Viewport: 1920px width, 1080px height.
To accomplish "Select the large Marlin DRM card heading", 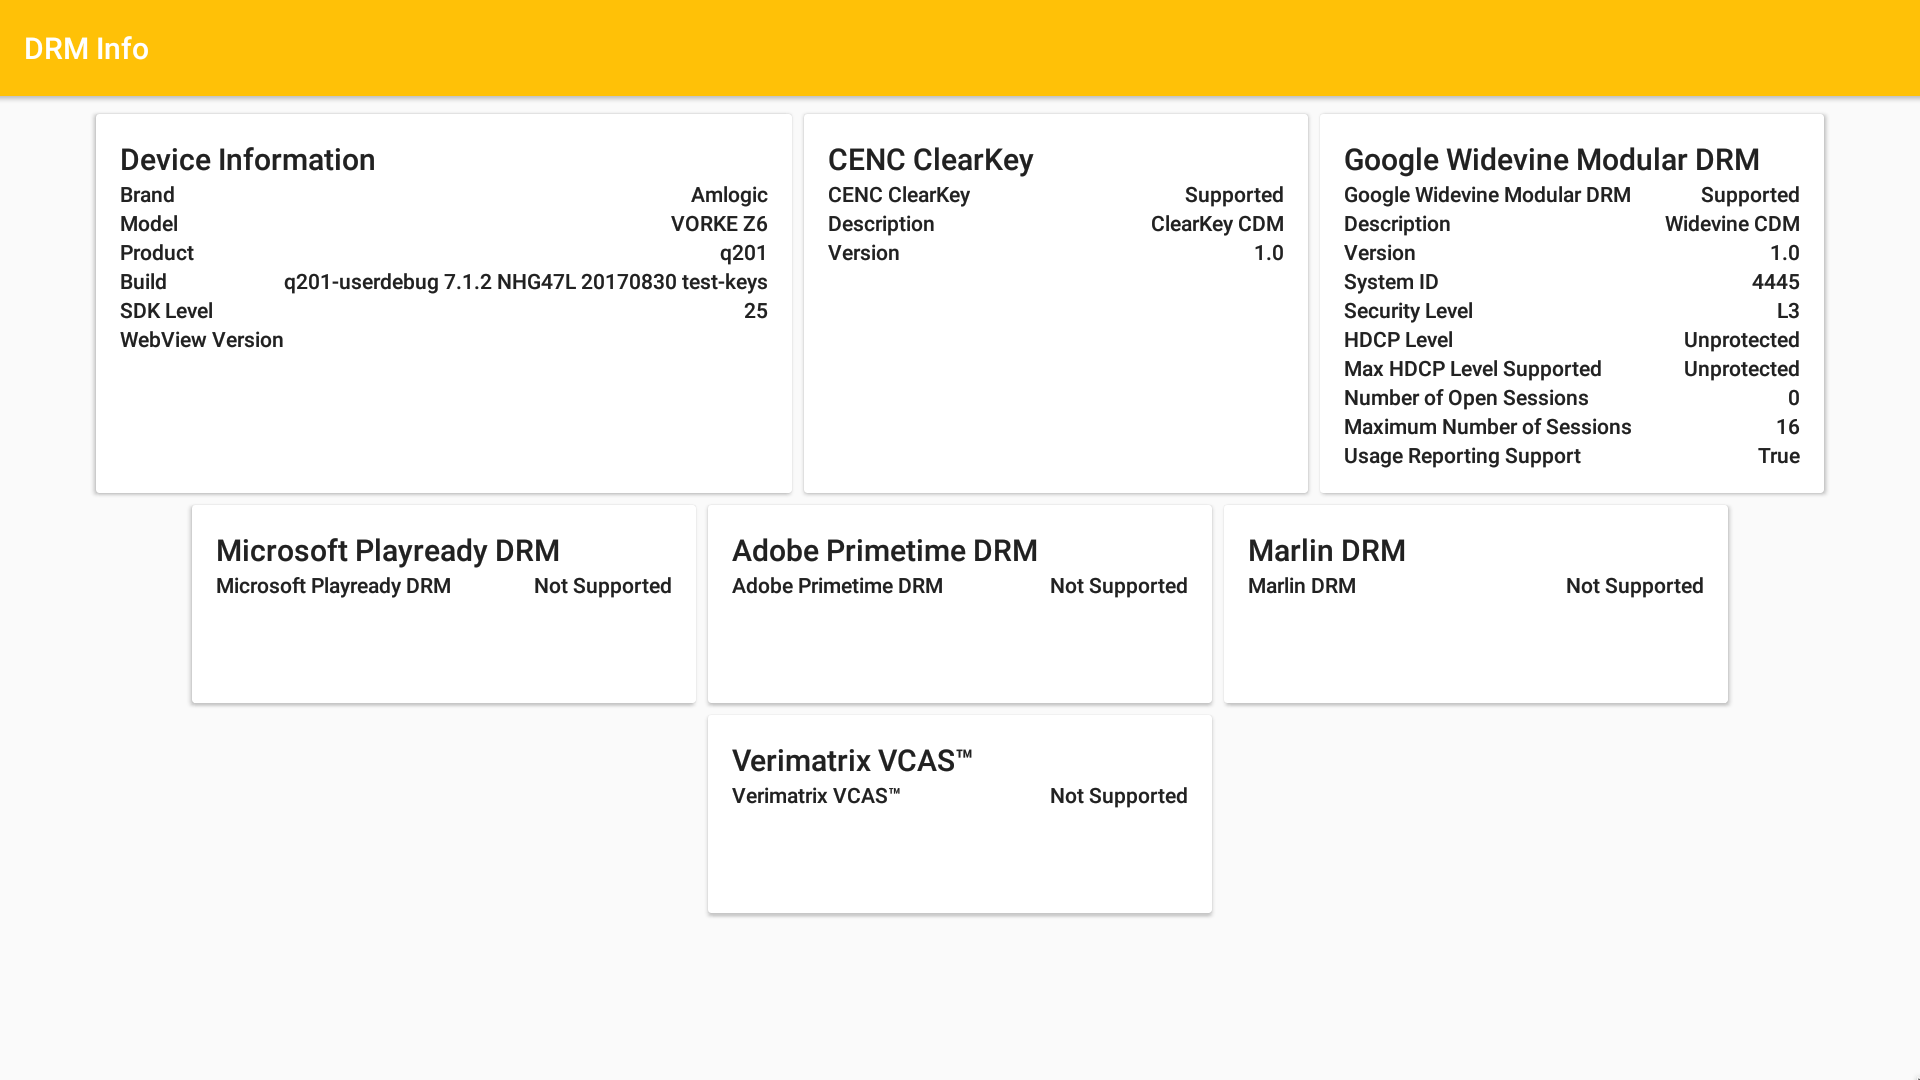I will tap(1327, 551).
